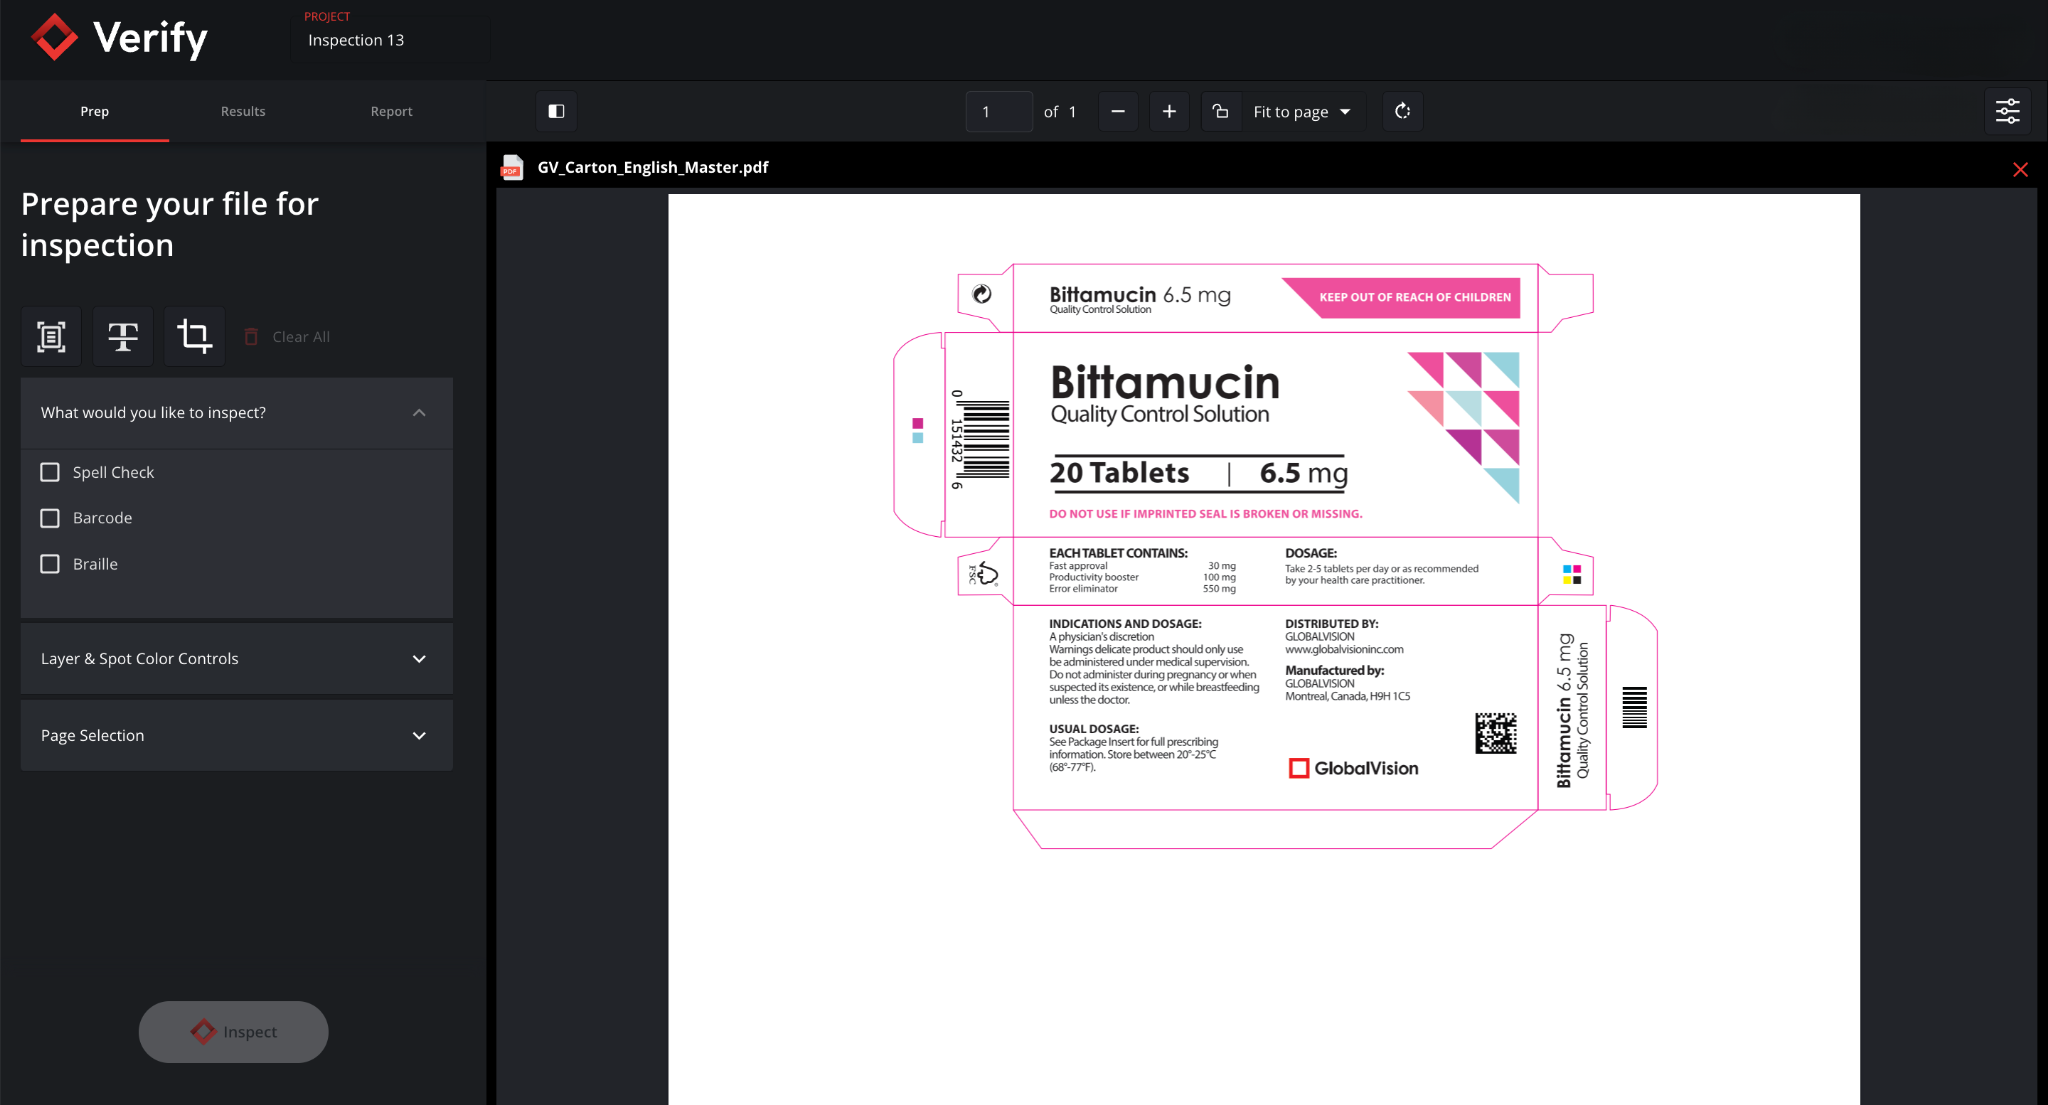Click the GlobalVision logo on the carton

pyautogui.click(x=1354, y=768)
